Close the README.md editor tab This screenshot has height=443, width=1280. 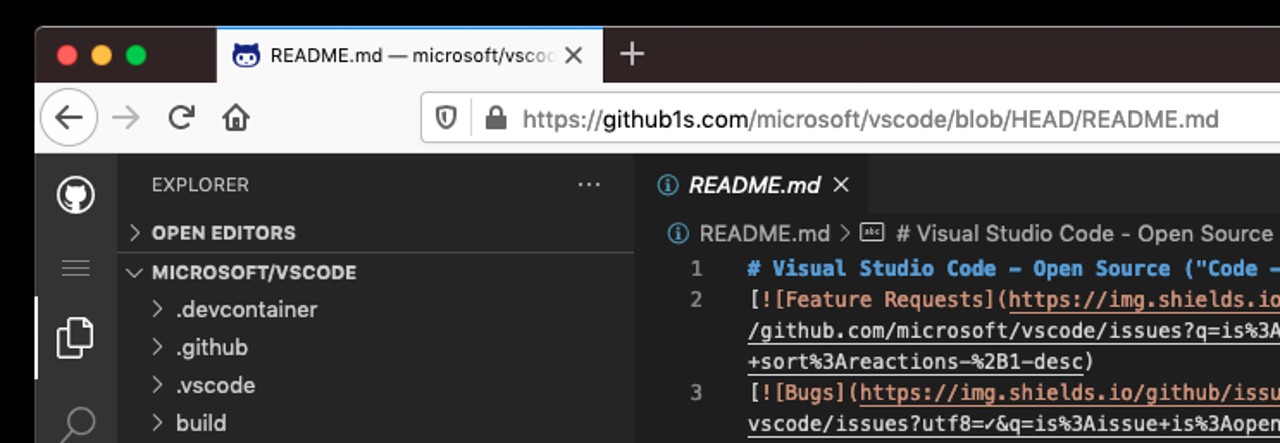tap(841, 185)
